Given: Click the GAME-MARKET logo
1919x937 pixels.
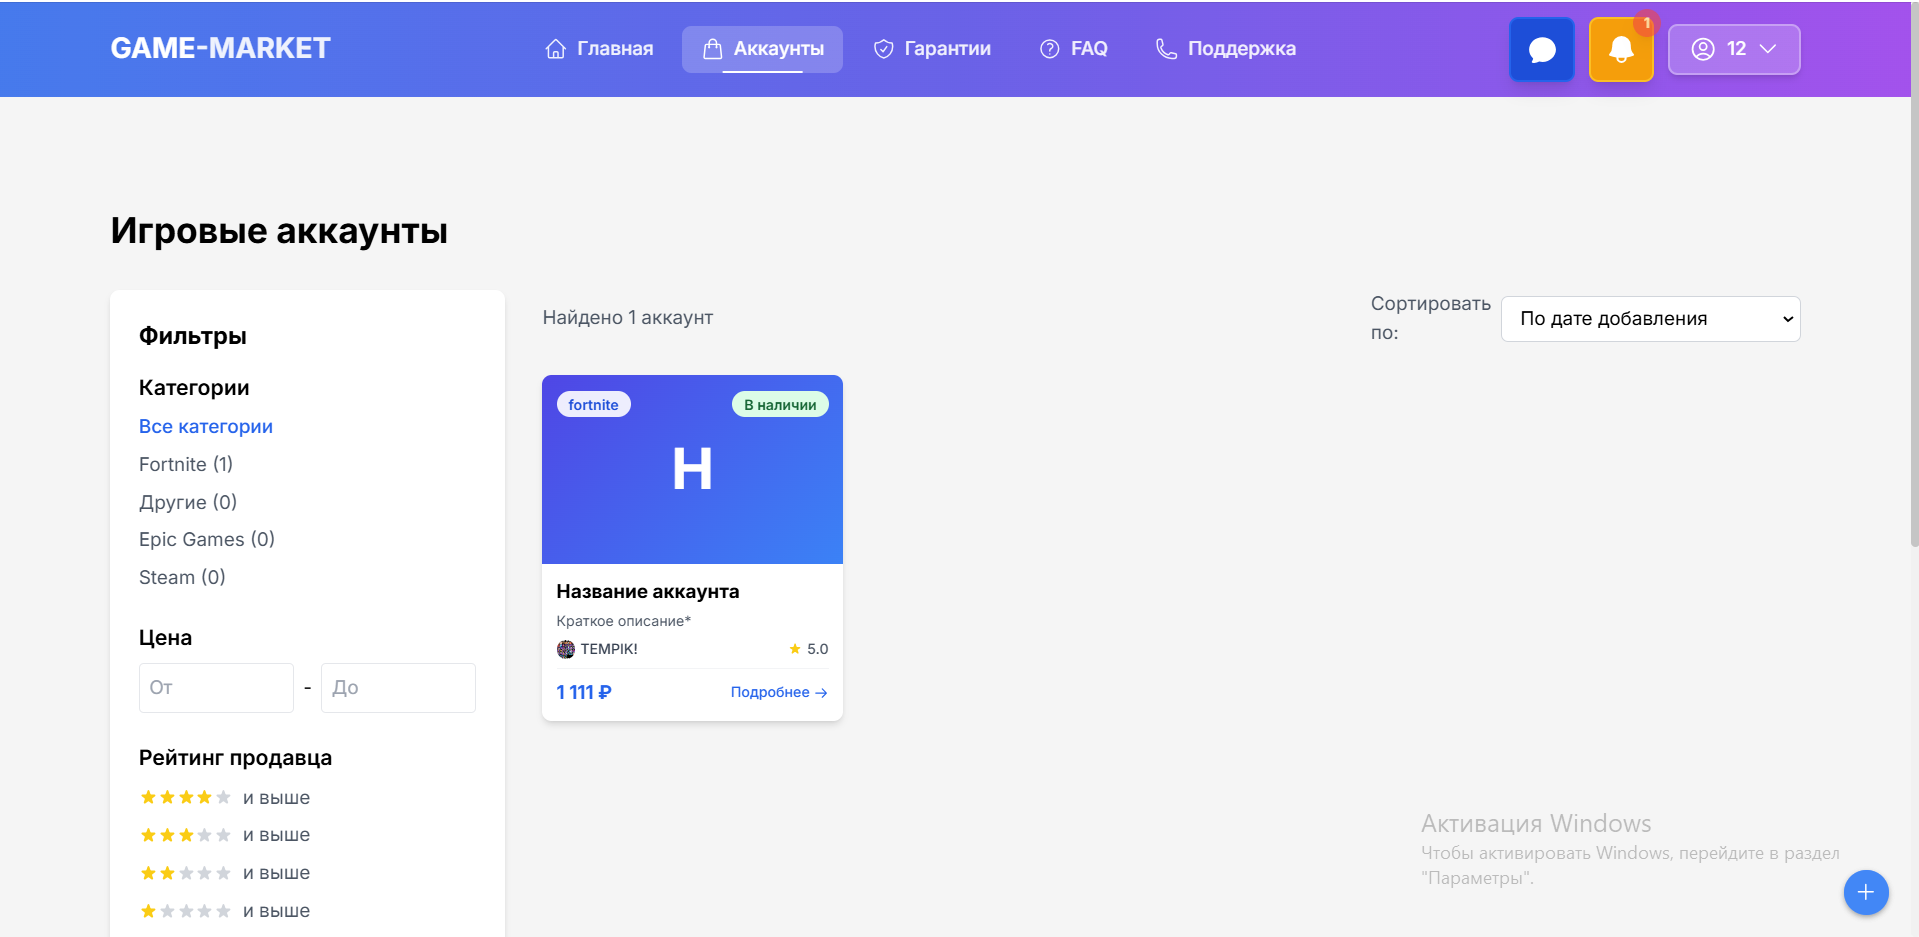Looking at the screenshot, I should coord(220,48).
